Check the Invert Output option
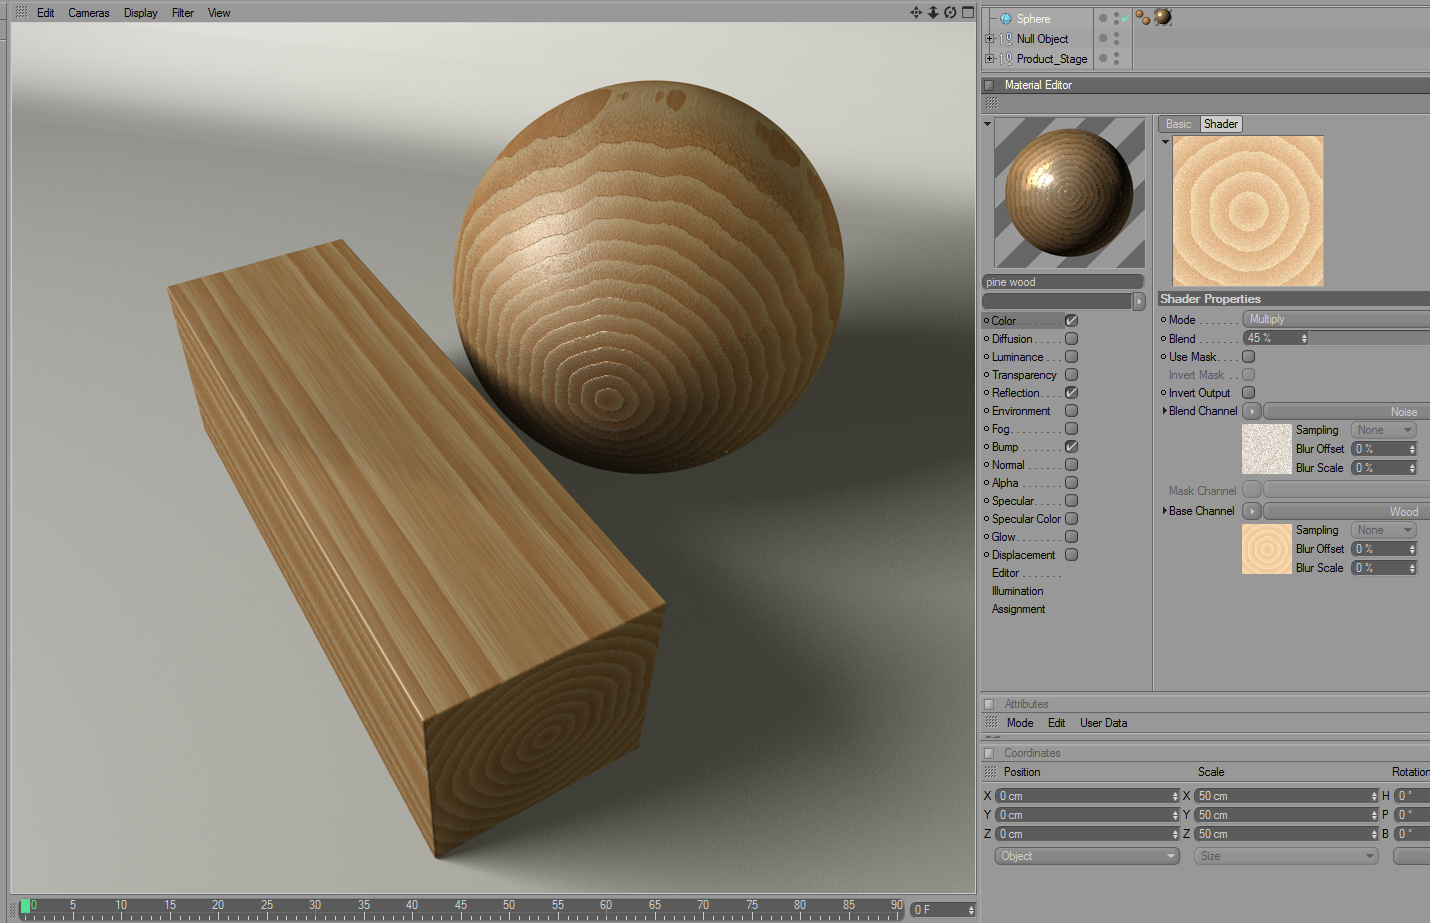The image size is (1430, 923). pyautogui.click(x=1248, y=393)
